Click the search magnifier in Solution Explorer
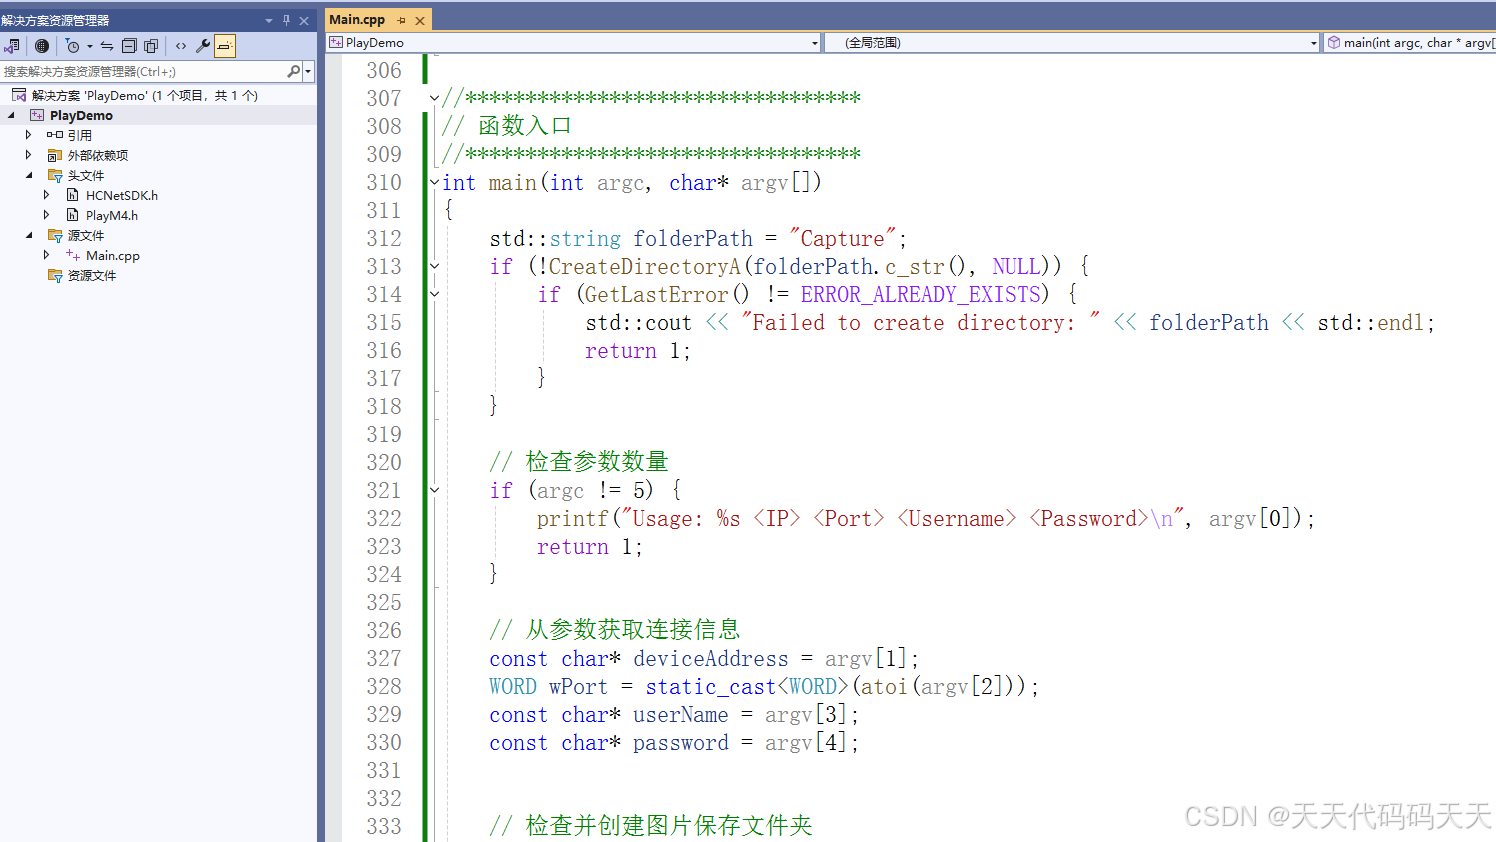Image resolution: width=1496 pixels, height=842 pixels. coord(293,71)
